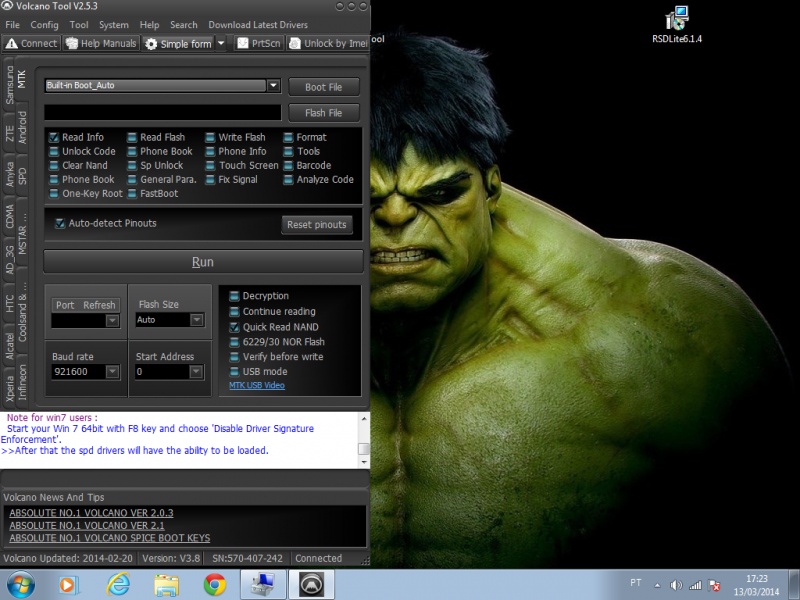
Task: Open MTK USB Video link
Action: (x=257, y=385)
